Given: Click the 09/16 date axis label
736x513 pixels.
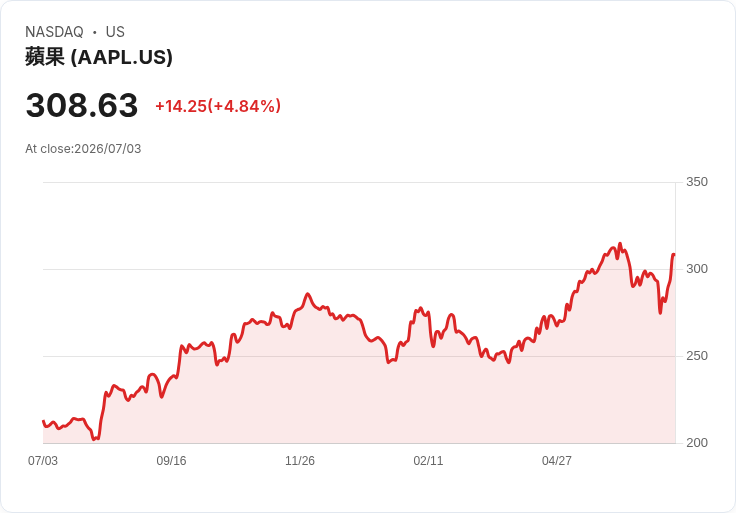Looking at the screenshot, I should [171, 461].
